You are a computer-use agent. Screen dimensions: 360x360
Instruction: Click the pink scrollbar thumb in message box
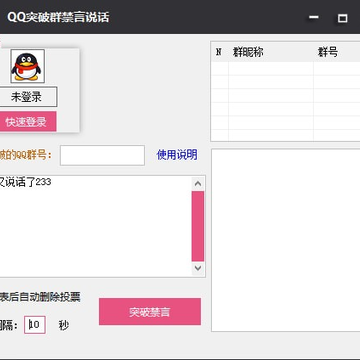click(x=198, y=226)
